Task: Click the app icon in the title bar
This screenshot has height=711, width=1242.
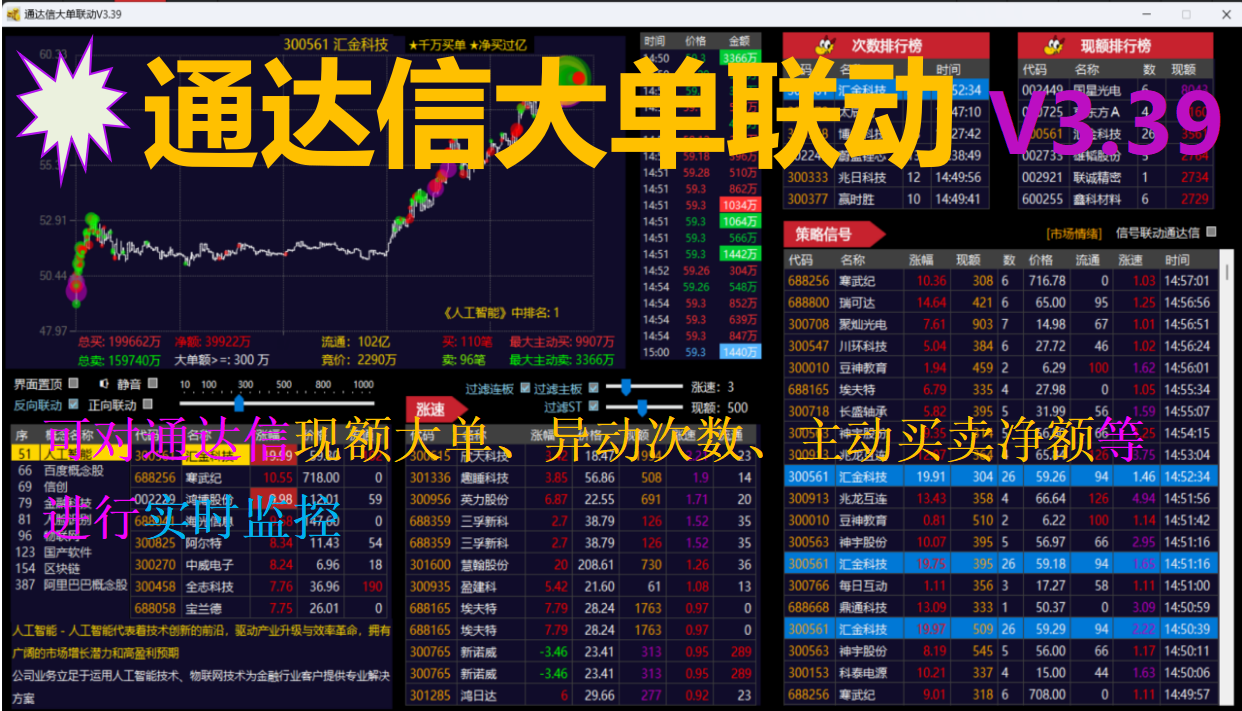Action: 13,13
